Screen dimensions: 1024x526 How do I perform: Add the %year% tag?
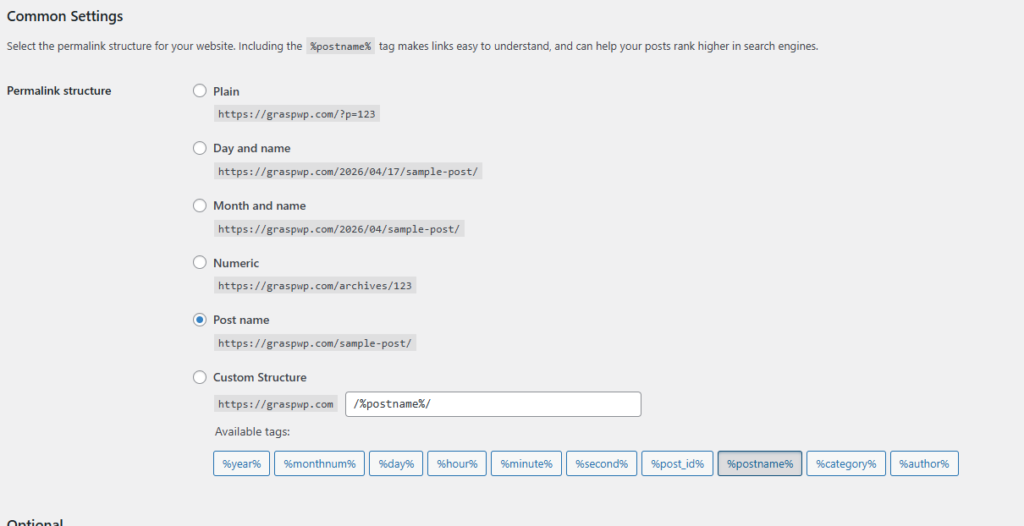(x=241, y=464)
